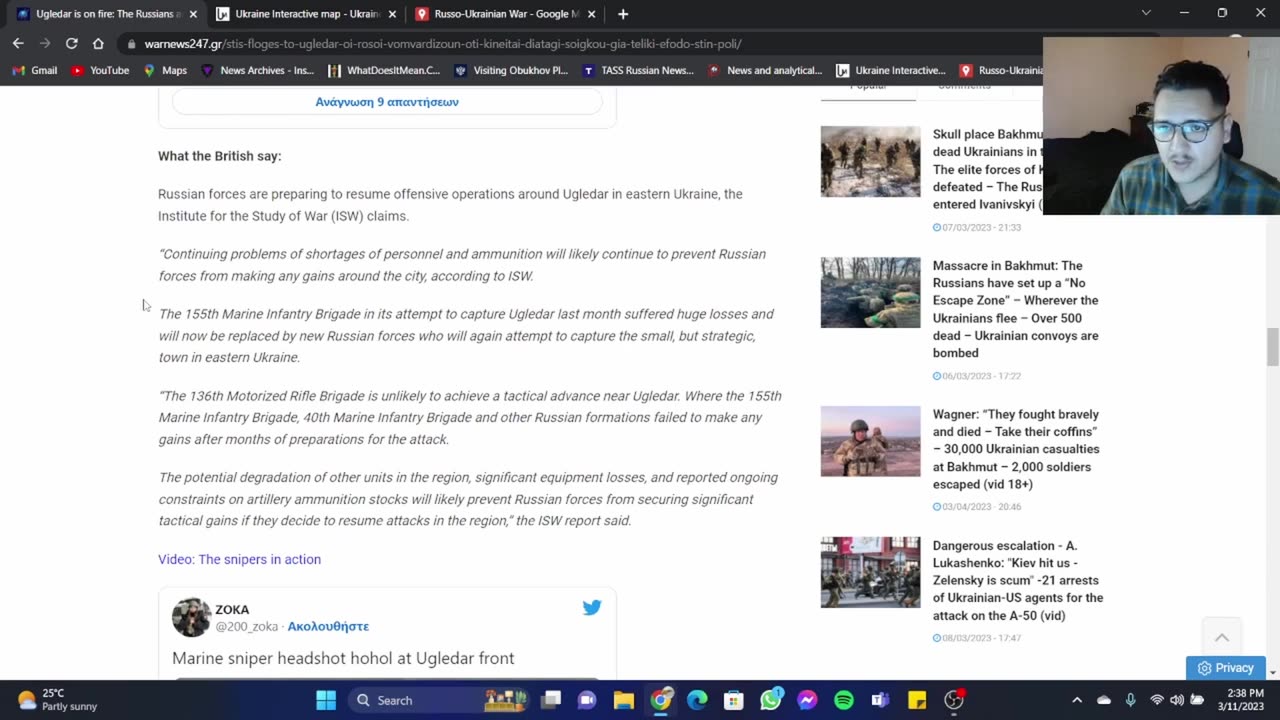
Task: Open the OneDrive cloud tray icon
Action: pos(1104,700)
